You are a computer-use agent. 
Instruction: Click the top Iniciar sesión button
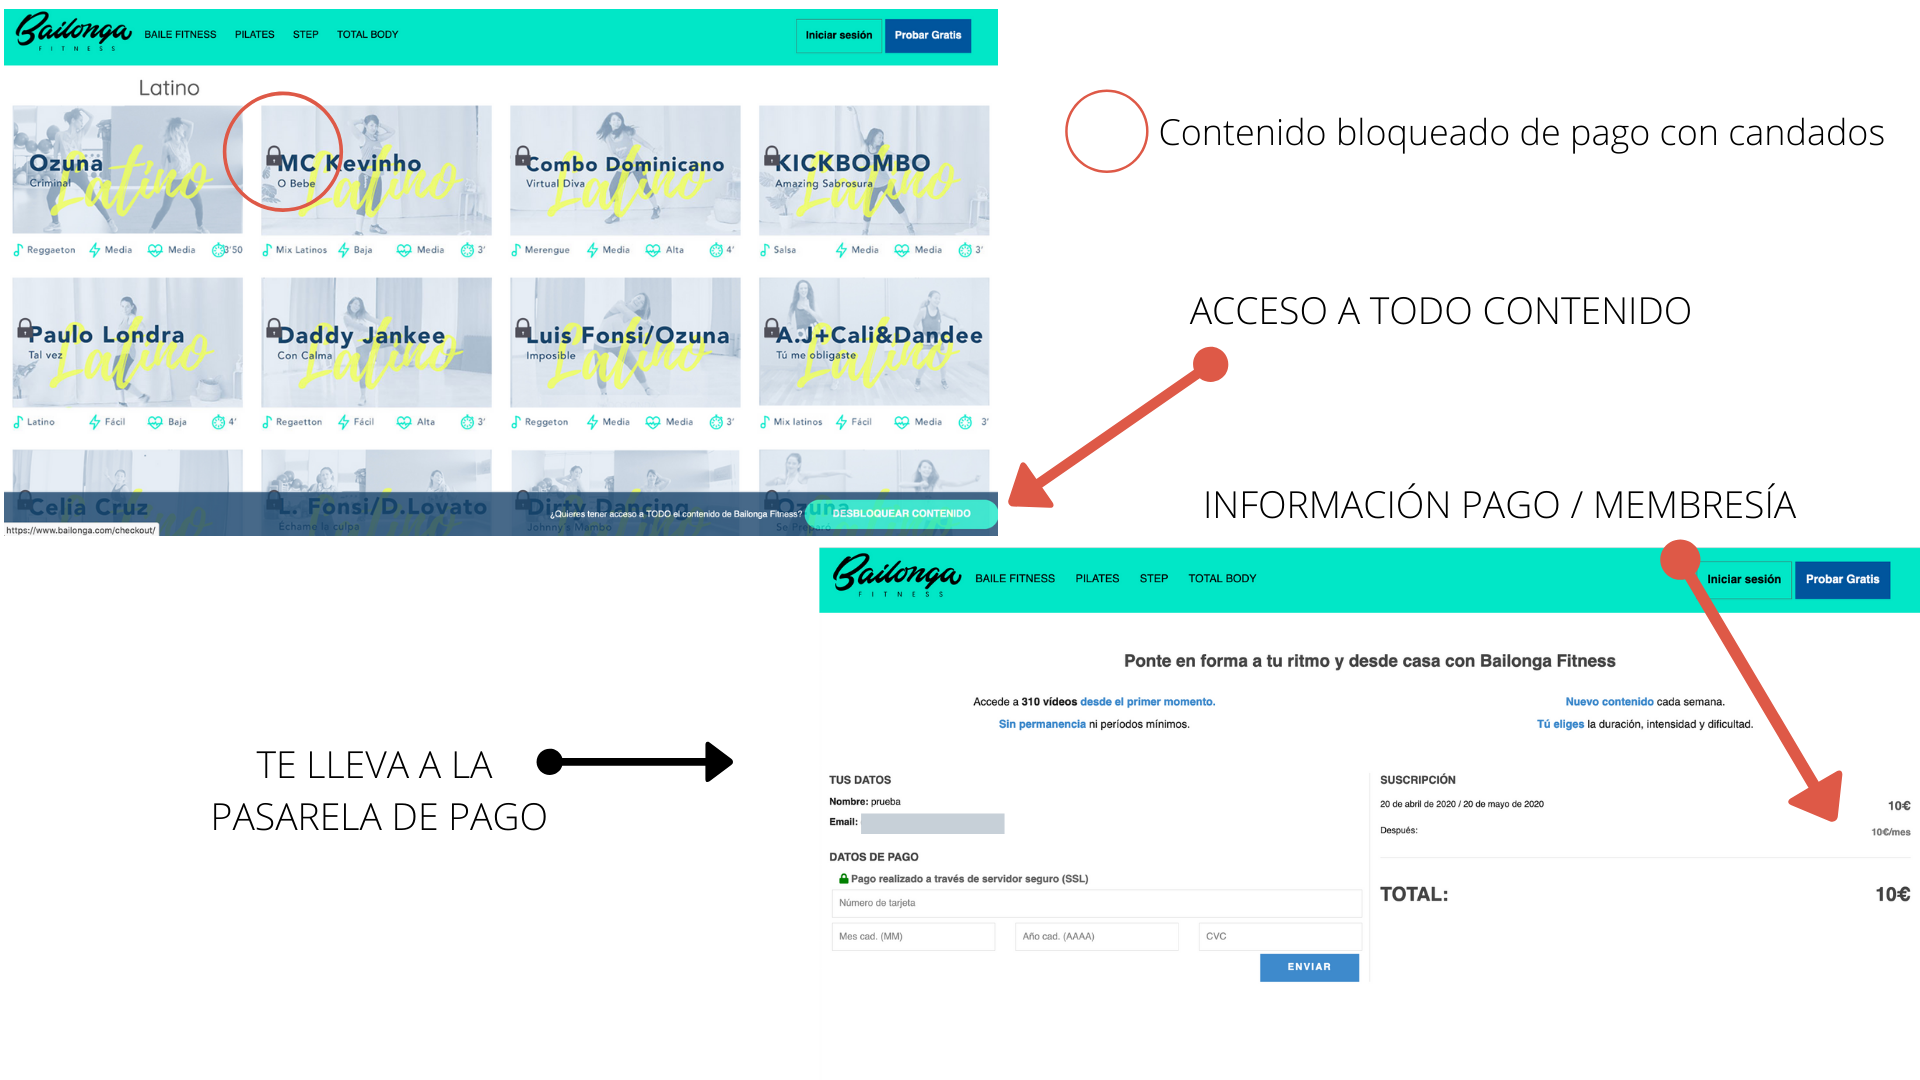point(838,35)
